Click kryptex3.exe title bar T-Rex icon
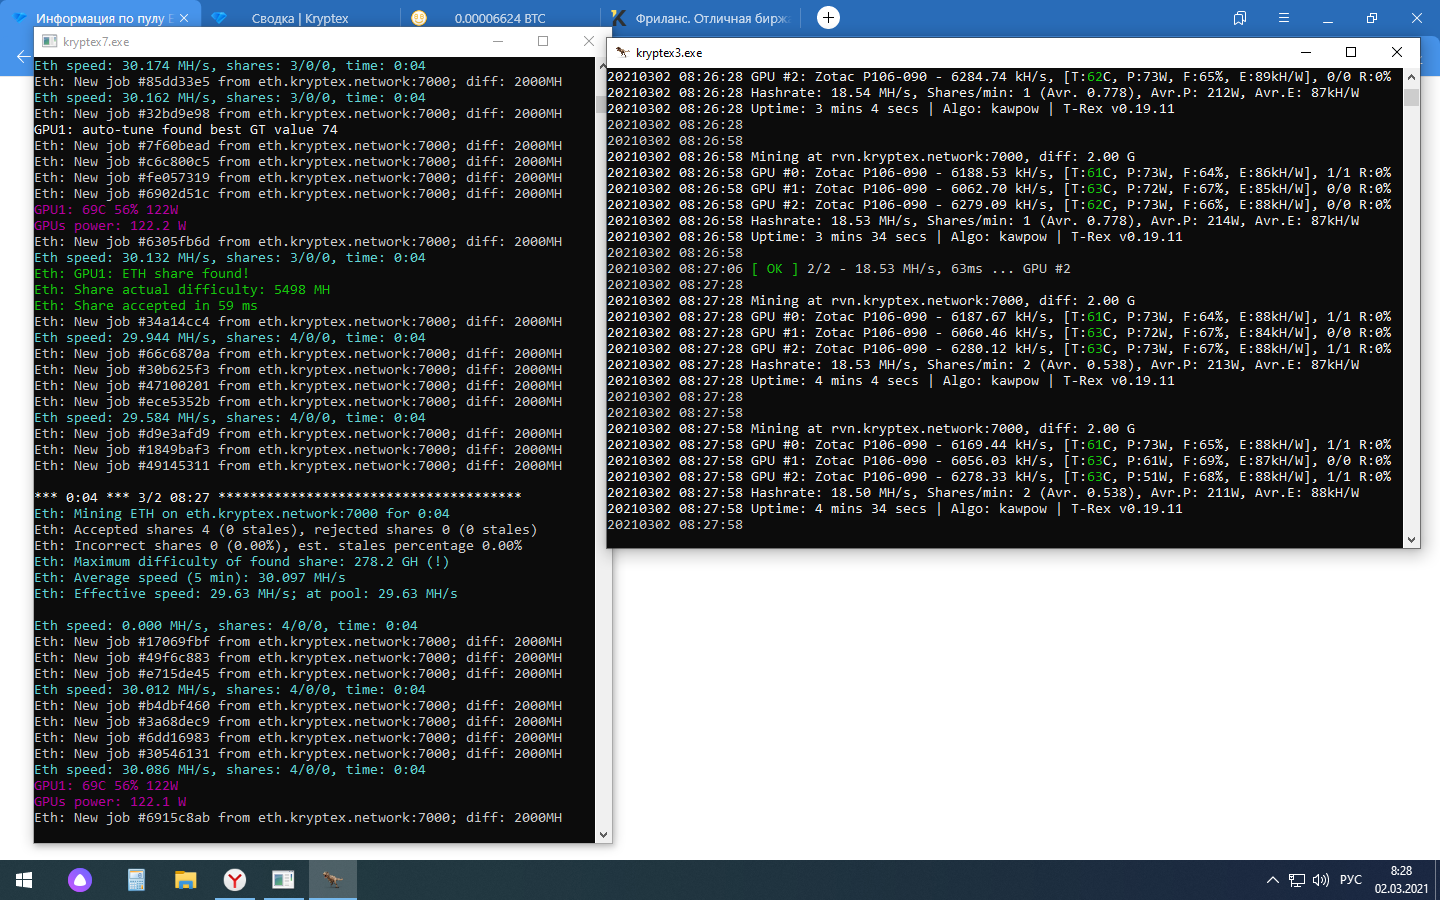Image resolution: width=1440 pixels, height=900 pixels. (x=622, y=52)
